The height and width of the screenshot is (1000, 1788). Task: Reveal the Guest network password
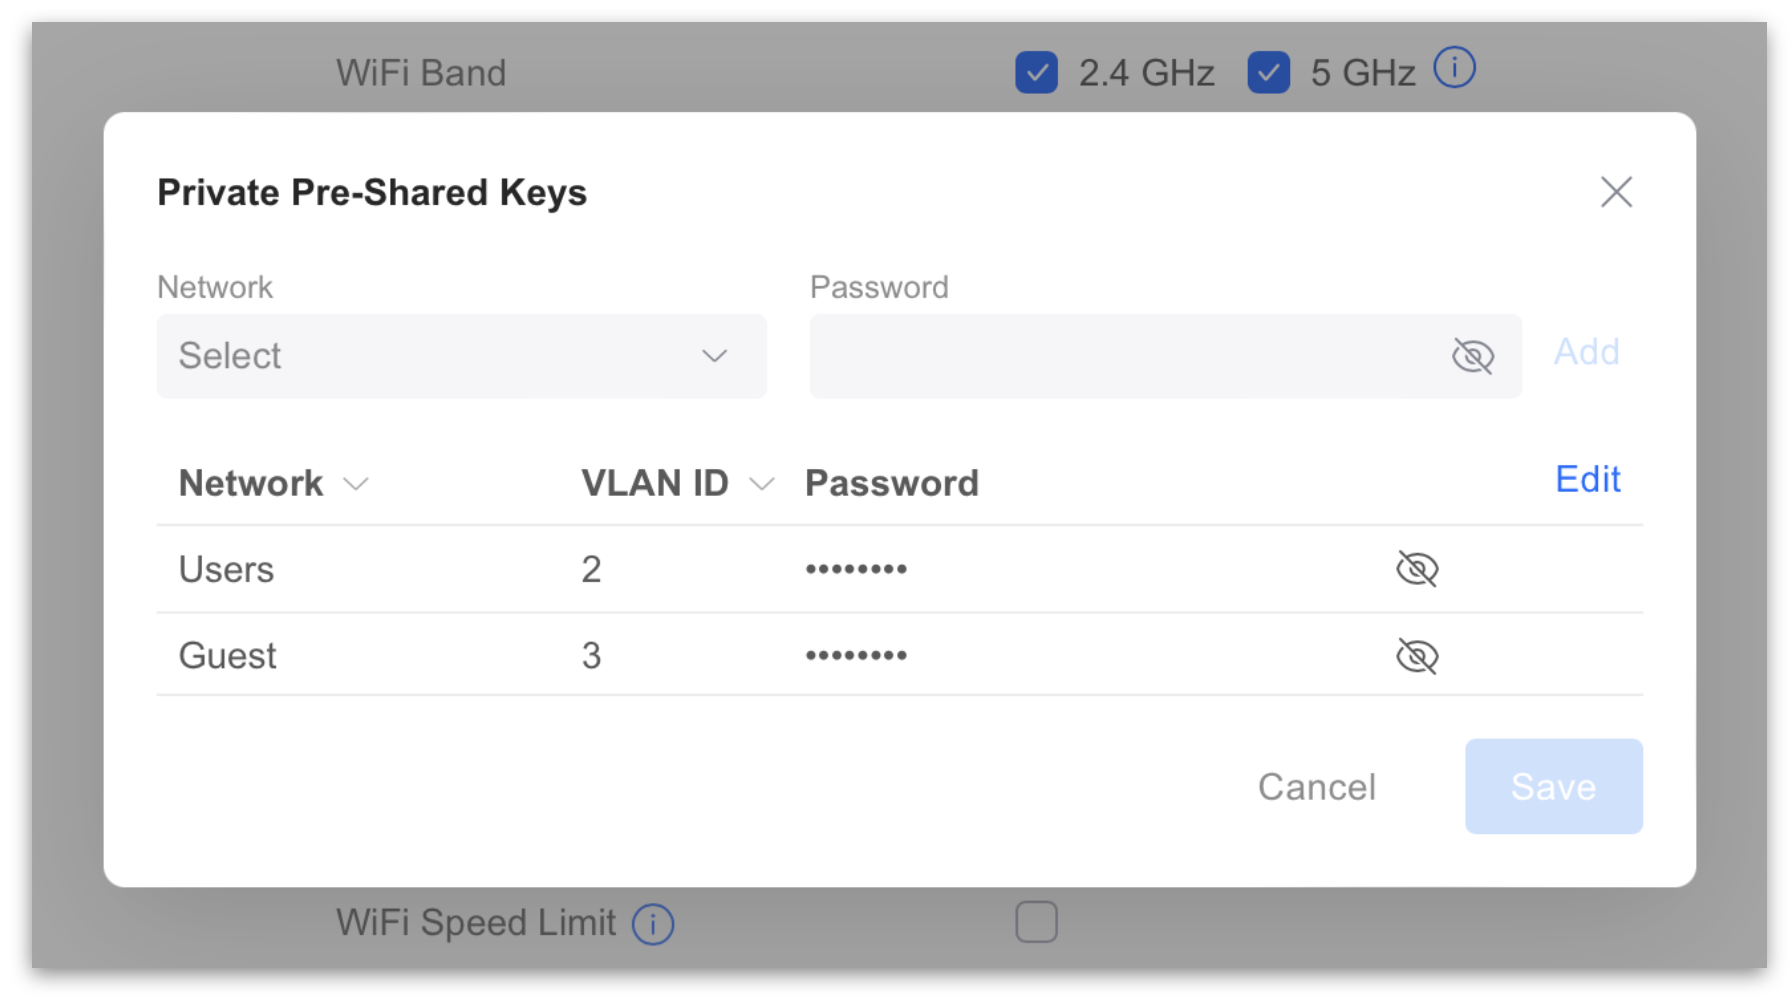1418,655
